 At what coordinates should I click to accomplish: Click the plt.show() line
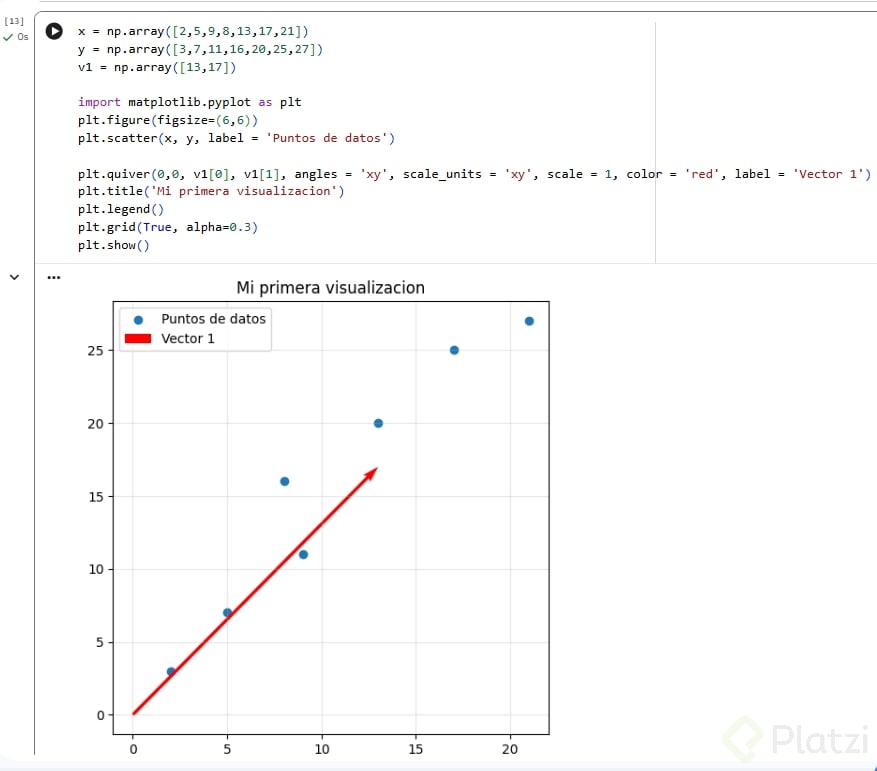(x=114, y=245)
